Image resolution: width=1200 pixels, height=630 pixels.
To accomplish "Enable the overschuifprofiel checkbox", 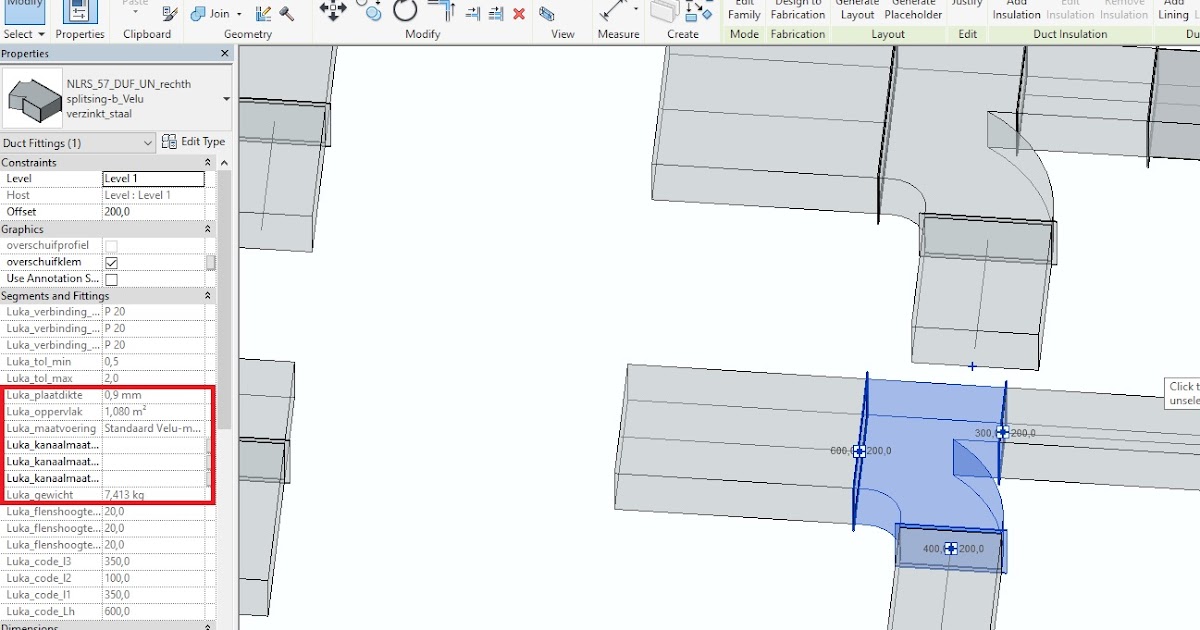I will (111, 245).
